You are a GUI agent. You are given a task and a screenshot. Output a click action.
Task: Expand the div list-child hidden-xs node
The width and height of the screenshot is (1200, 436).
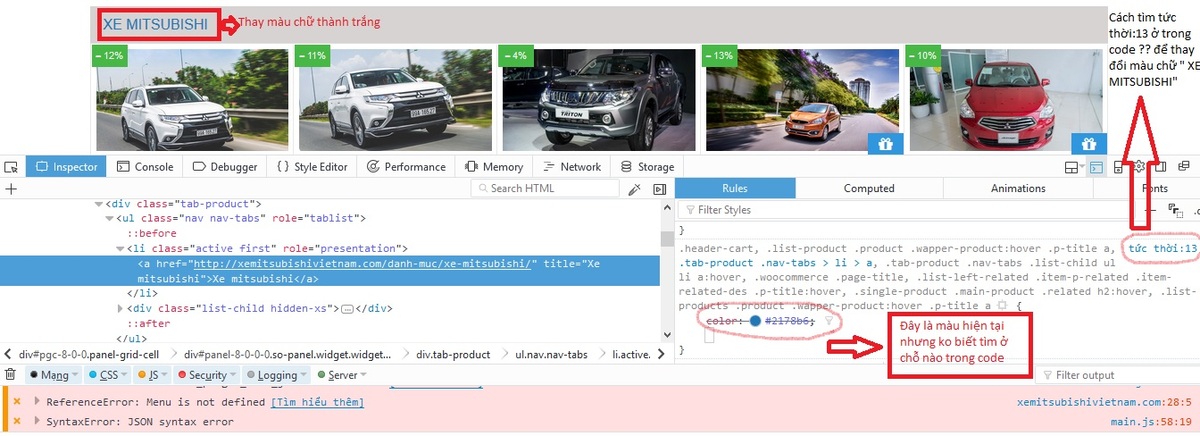tap(119, 309)
